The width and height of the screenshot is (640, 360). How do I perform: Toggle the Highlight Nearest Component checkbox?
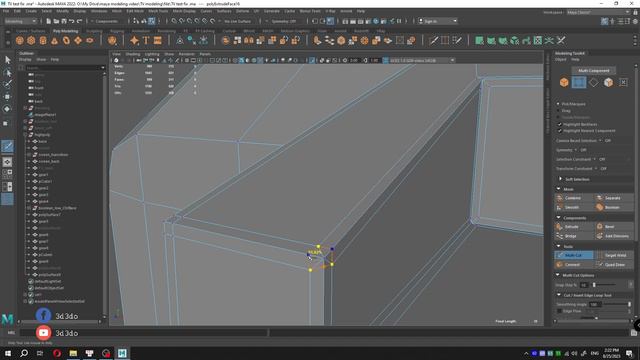(560, 131)
